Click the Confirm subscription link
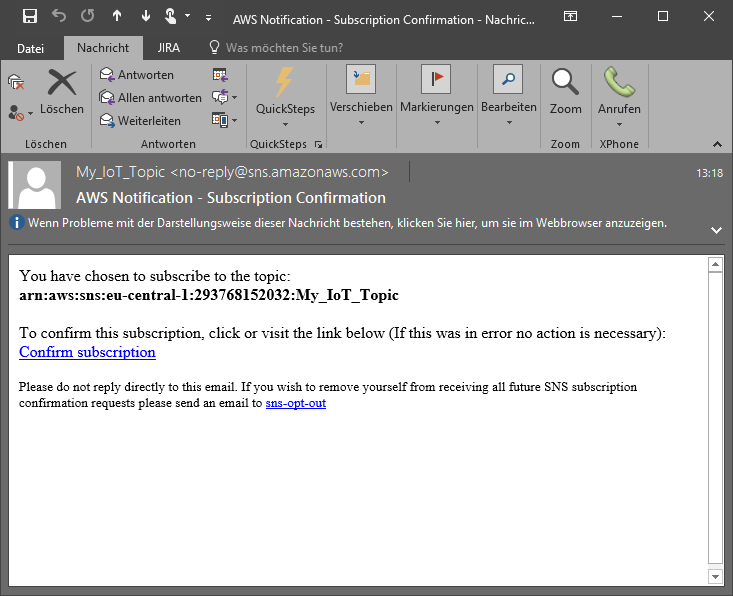This screenshot has width=733, height=596. (x=87, y=352)
